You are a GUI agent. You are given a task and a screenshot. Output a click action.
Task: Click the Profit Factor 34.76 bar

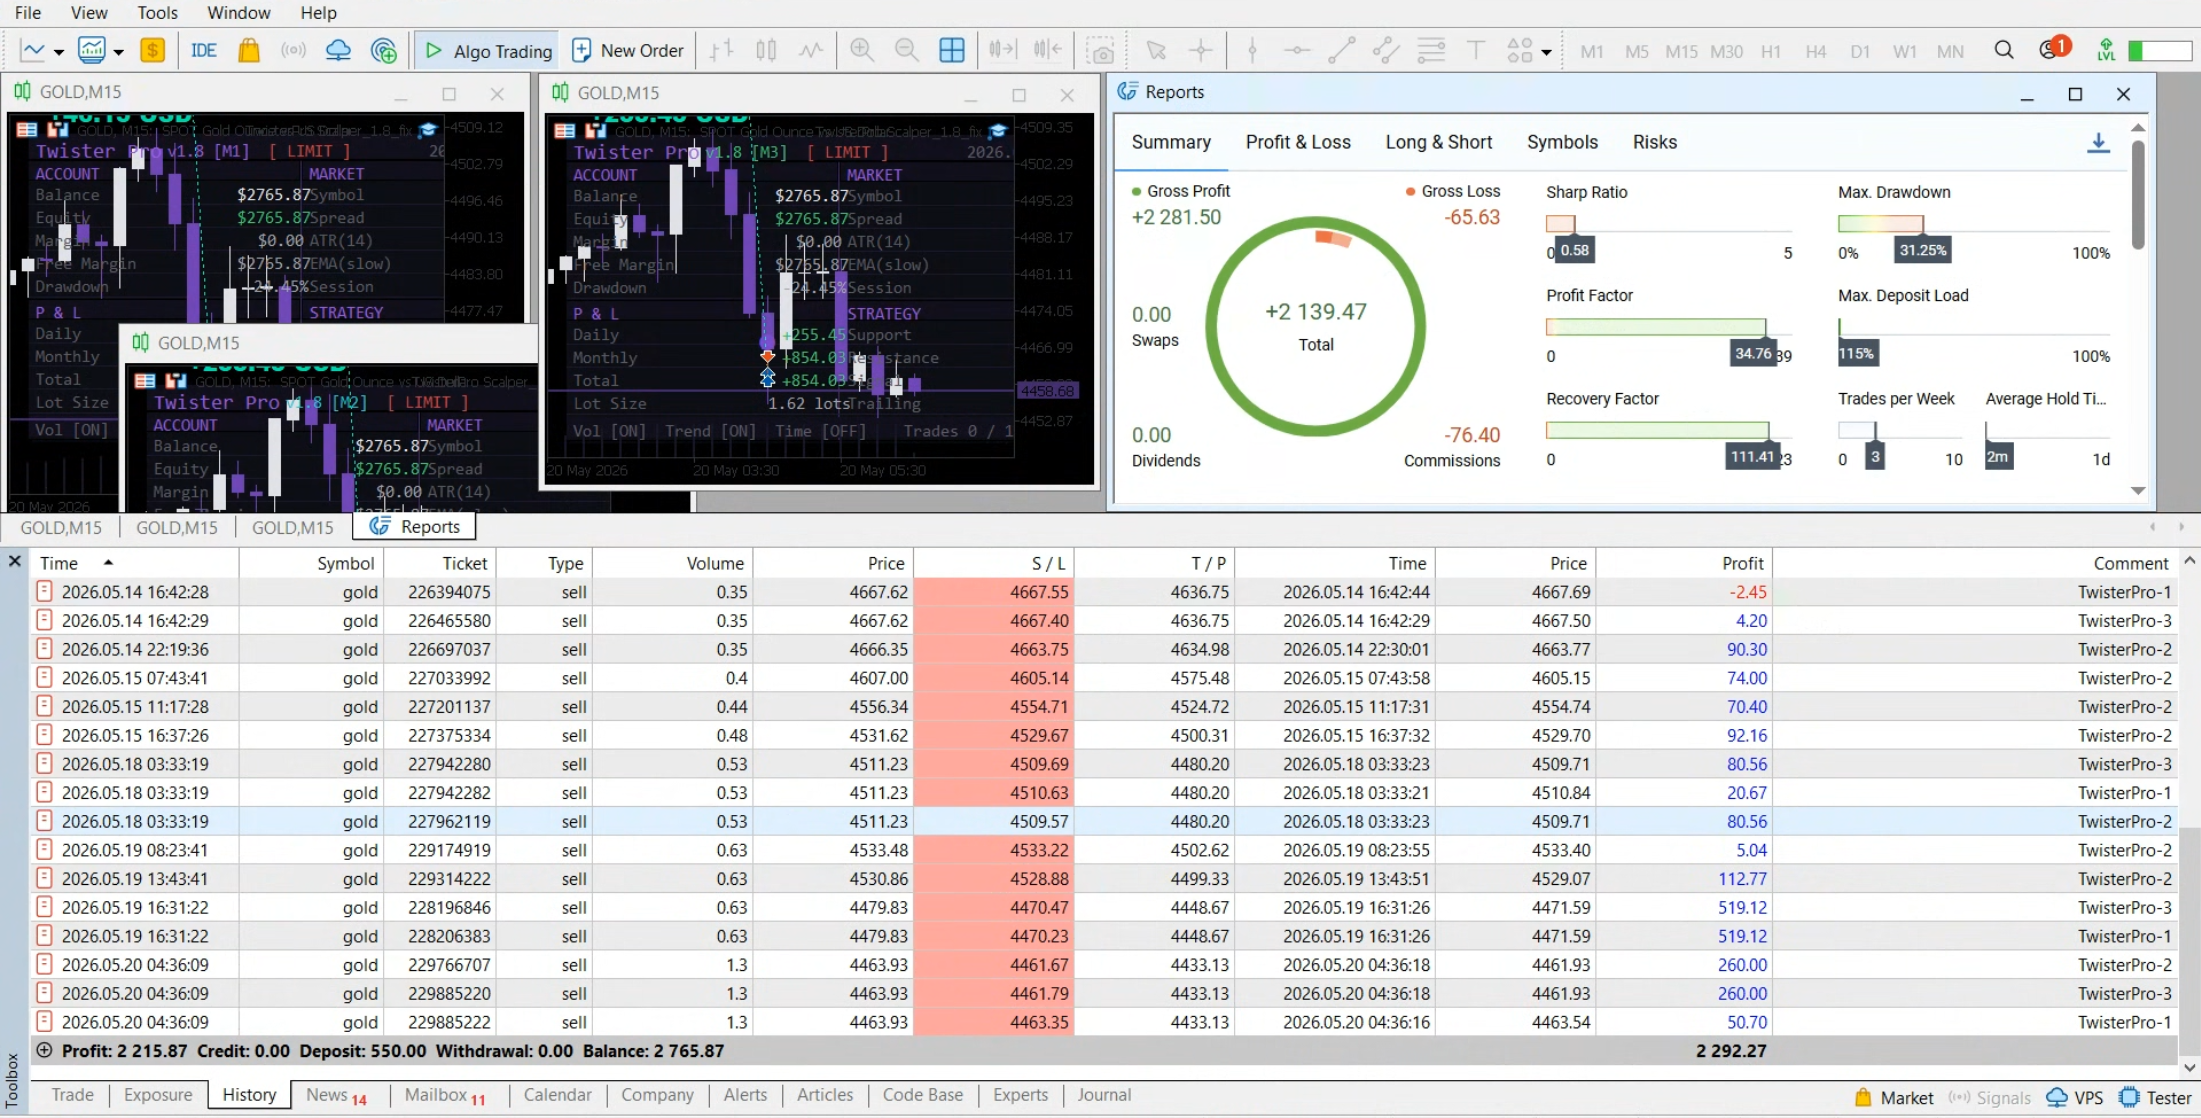click(x=1655, y=327)
